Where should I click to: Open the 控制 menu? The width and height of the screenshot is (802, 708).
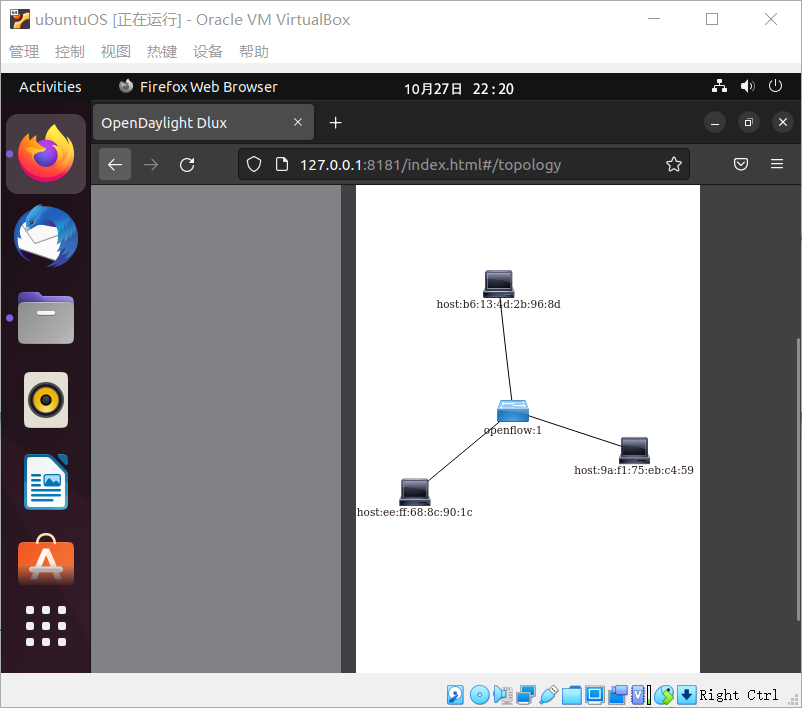click(70, 52)
